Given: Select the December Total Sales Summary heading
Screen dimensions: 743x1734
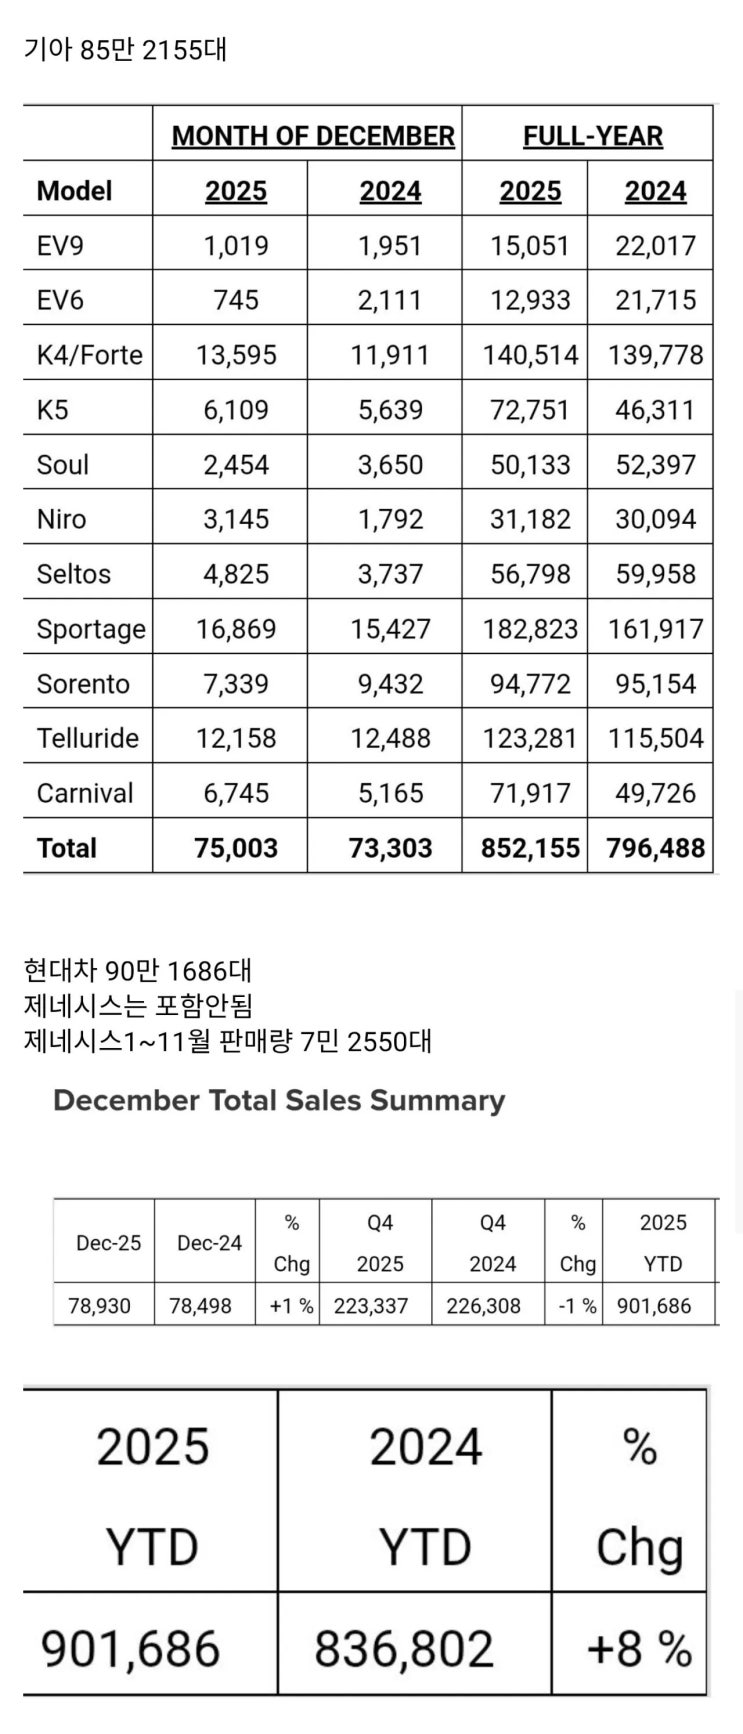Looking at the screenshot, I should [279, 1100].
